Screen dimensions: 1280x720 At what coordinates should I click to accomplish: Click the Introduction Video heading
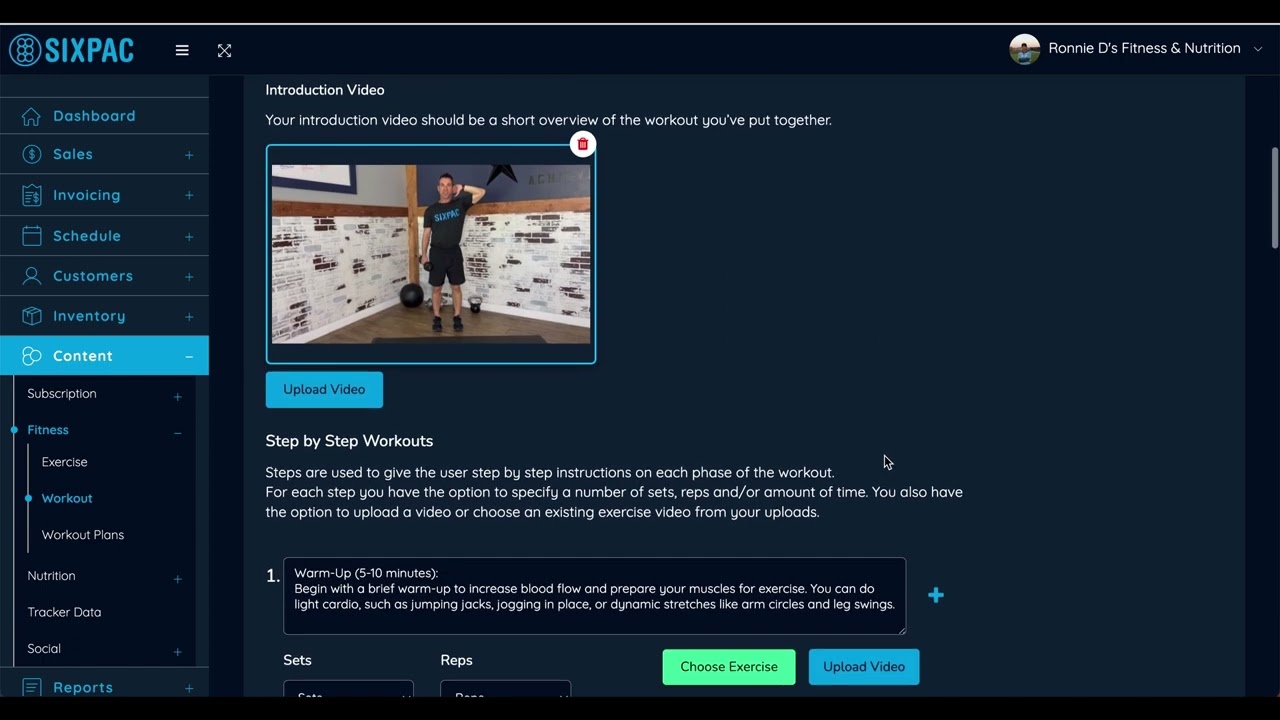coord(325,90)
